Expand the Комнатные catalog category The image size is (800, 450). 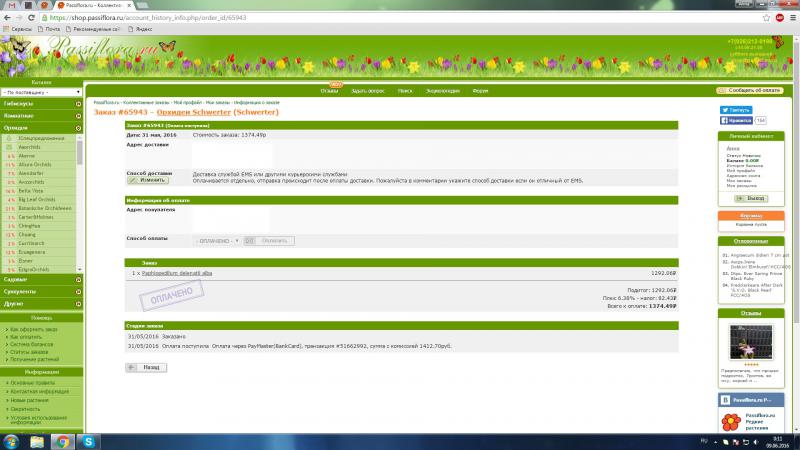pyautogui.click(x=40, y=116)
